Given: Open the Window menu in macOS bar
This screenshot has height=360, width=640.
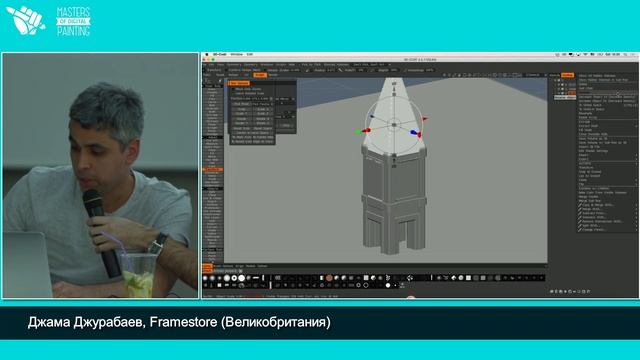Looking at the screenshot, I should click(237, 54).
